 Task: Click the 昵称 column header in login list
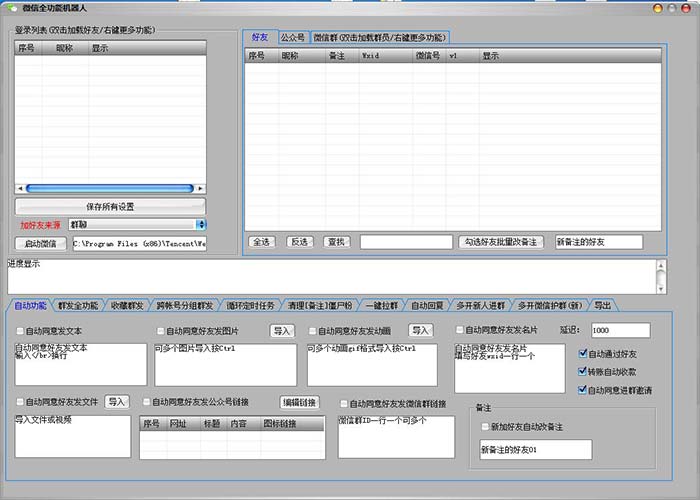[65, 48]
